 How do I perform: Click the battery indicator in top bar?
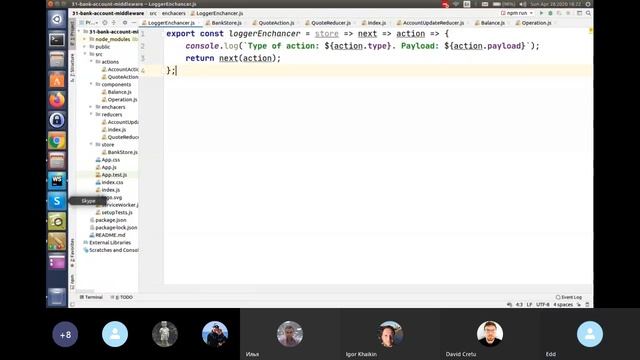[x=504, y=4]
